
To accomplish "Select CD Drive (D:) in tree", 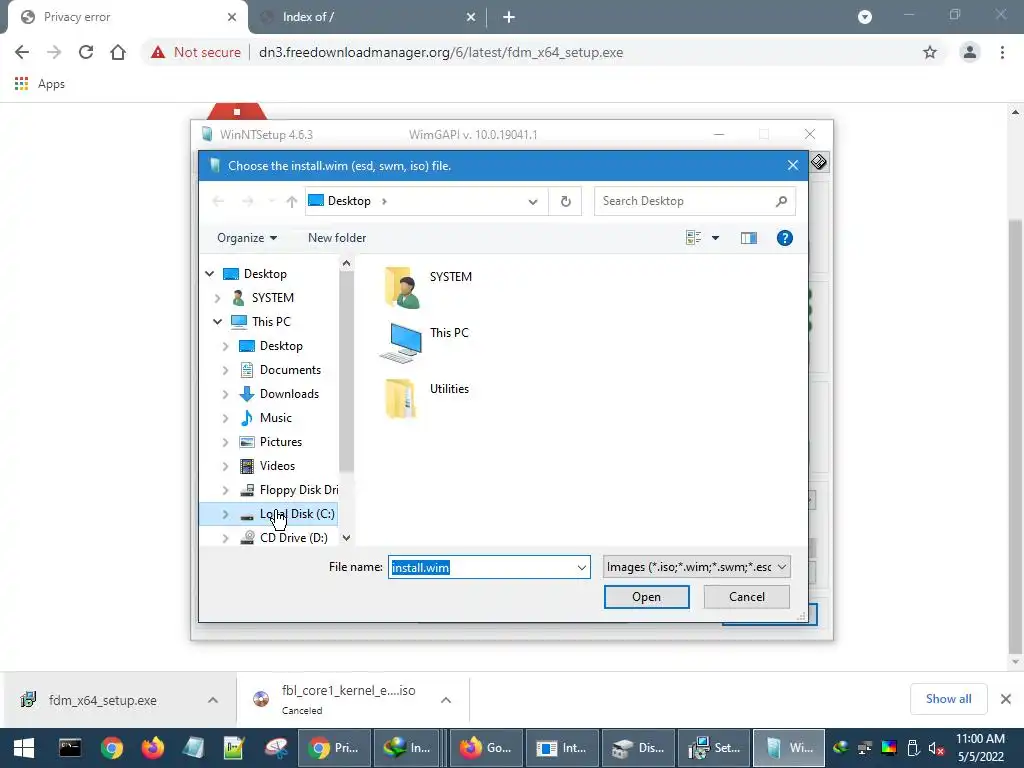I will (293, 538).
